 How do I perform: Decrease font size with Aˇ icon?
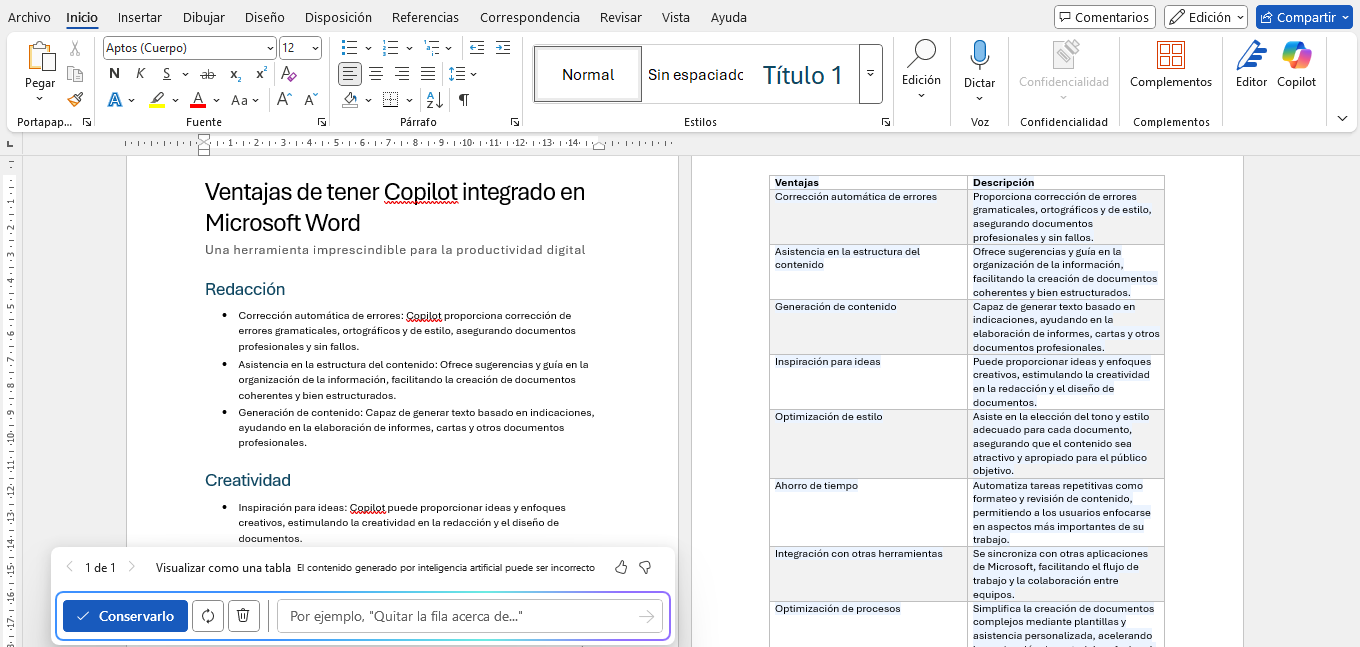(x=311, y=99)
